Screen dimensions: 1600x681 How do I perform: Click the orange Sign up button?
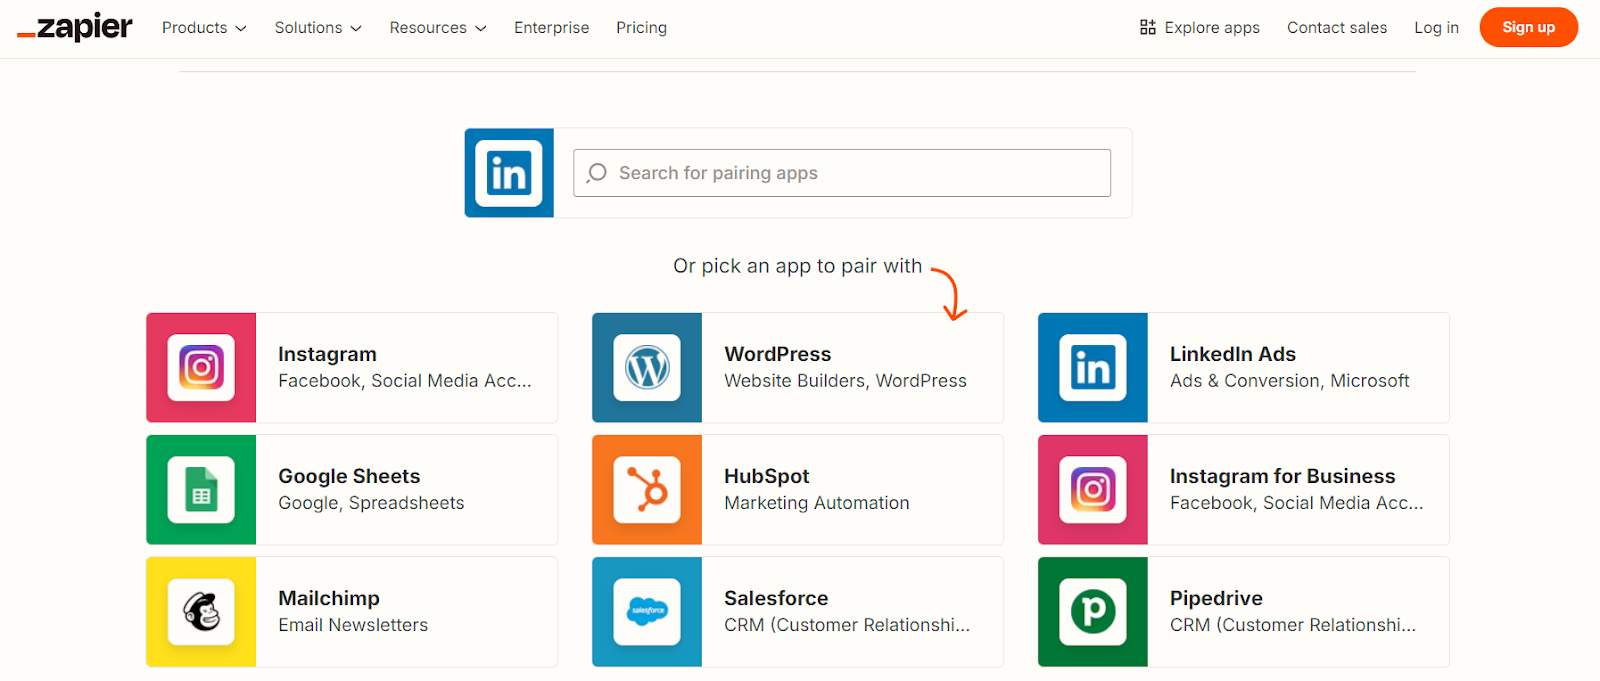[1528, 27]
